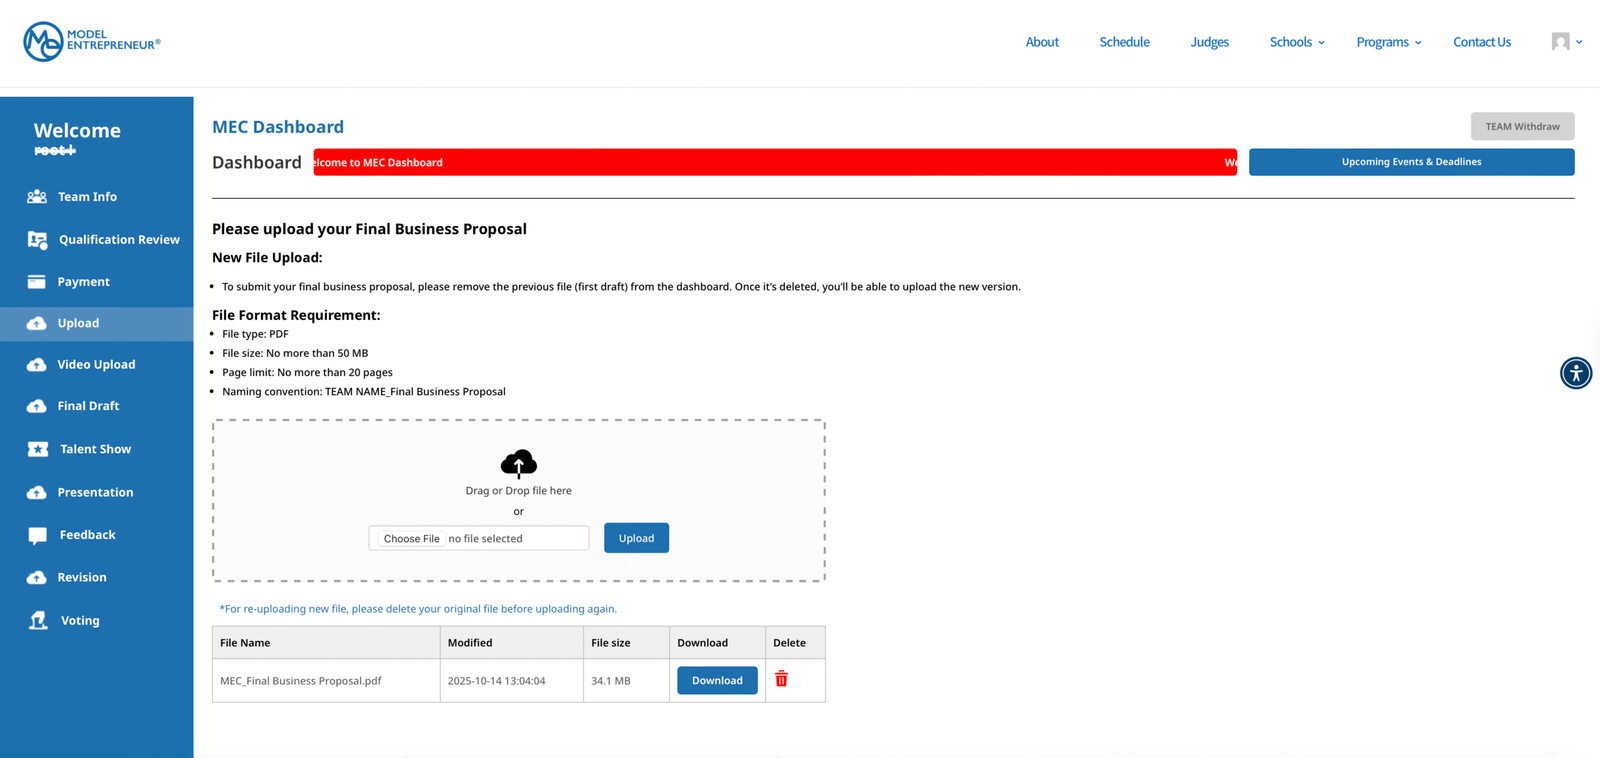Open the Judges menu item
This screenshot has width=1600, height=758.
tap(1209, 42)
